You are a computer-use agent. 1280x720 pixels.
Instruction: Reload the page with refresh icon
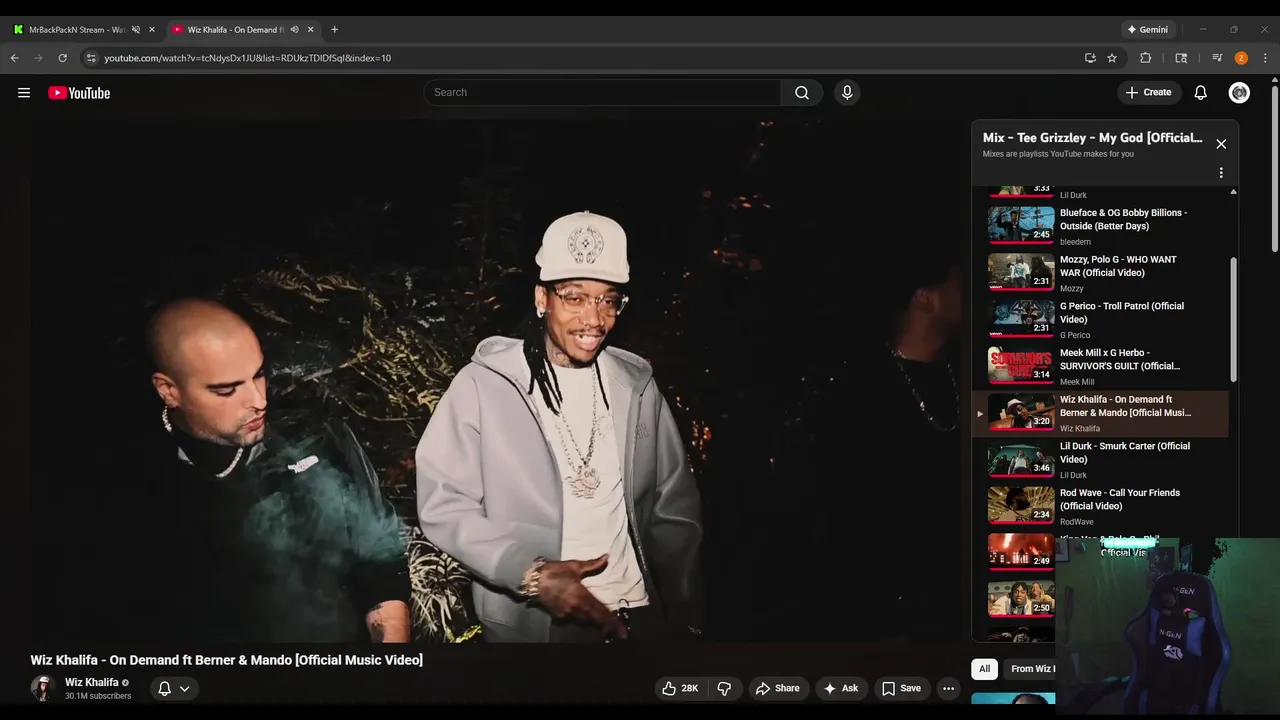coord(63,58)
